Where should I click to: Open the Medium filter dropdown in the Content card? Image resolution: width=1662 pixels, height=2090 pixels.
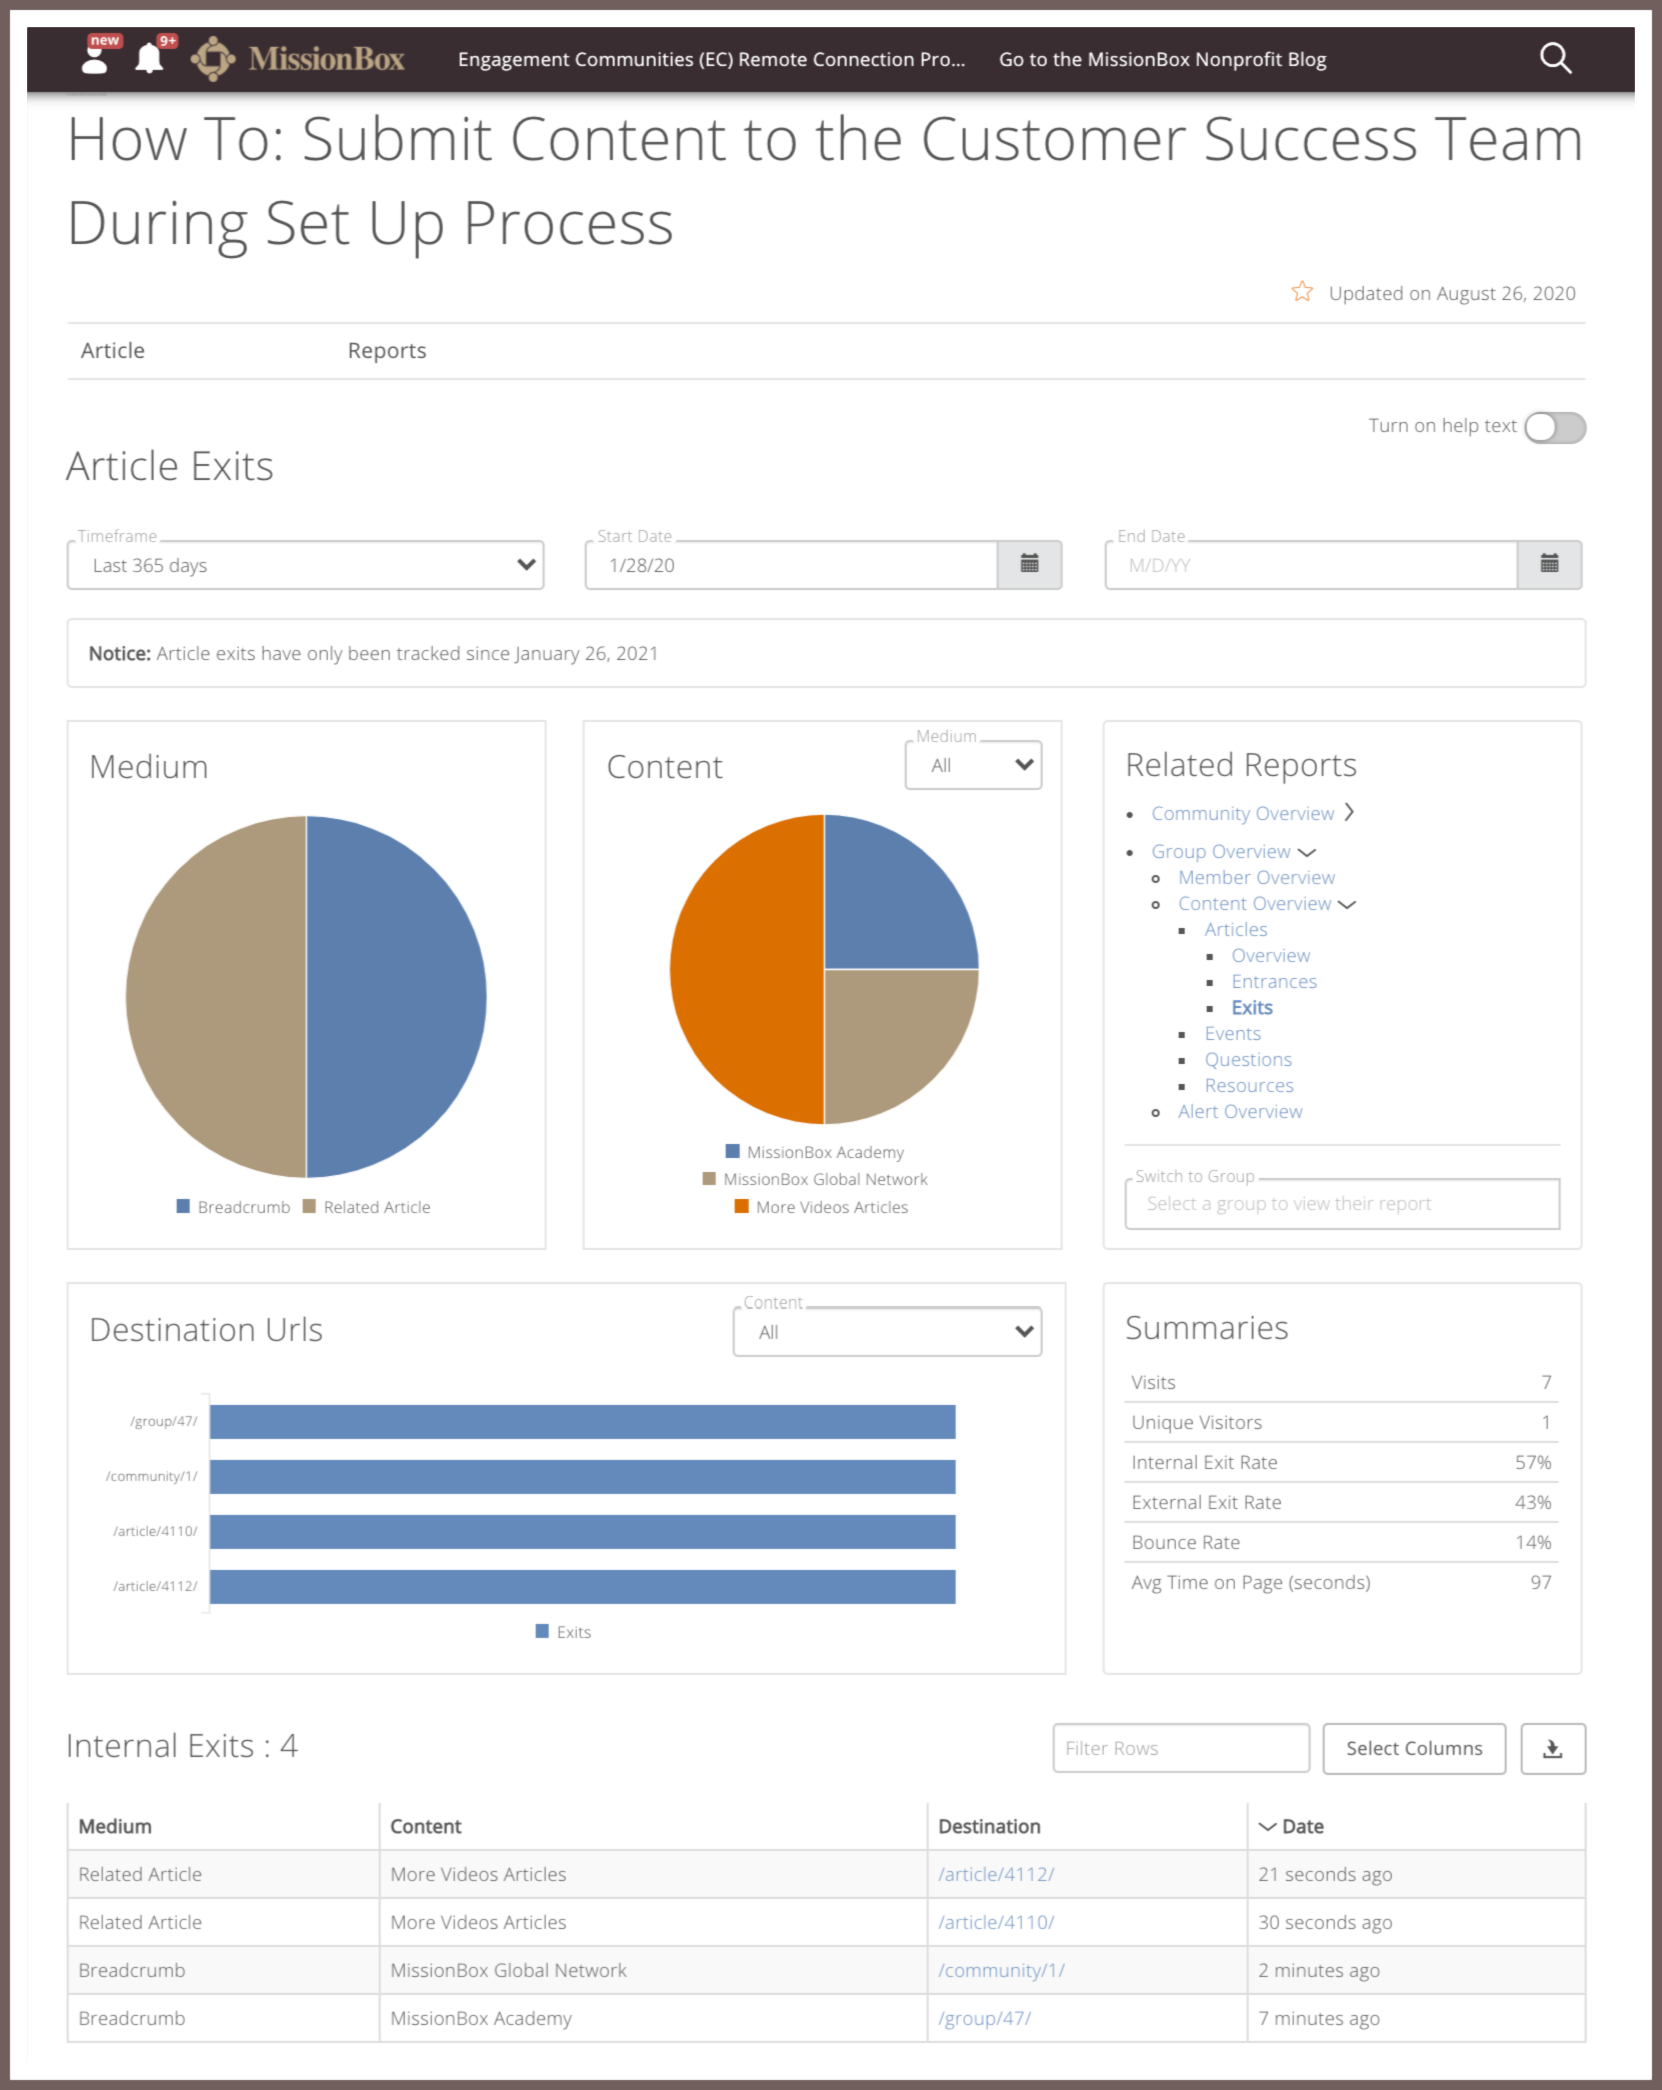(x=973, y=765)
